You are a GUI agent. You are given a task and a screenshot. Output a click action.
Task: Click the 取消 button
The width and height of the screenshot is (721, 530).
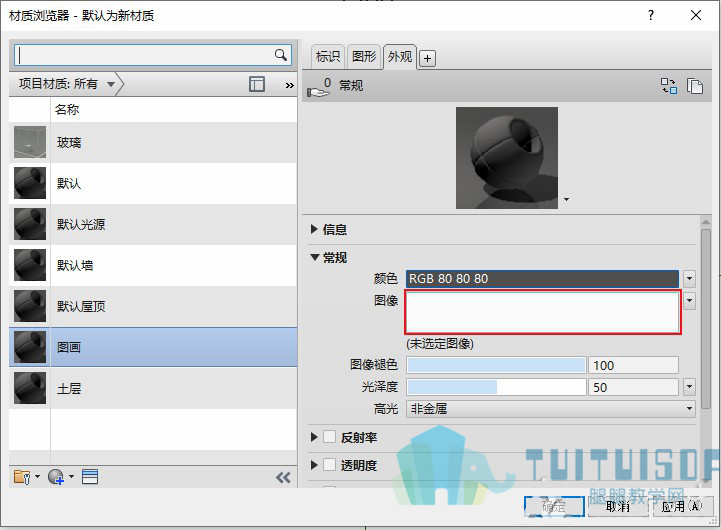pos(618,507)
